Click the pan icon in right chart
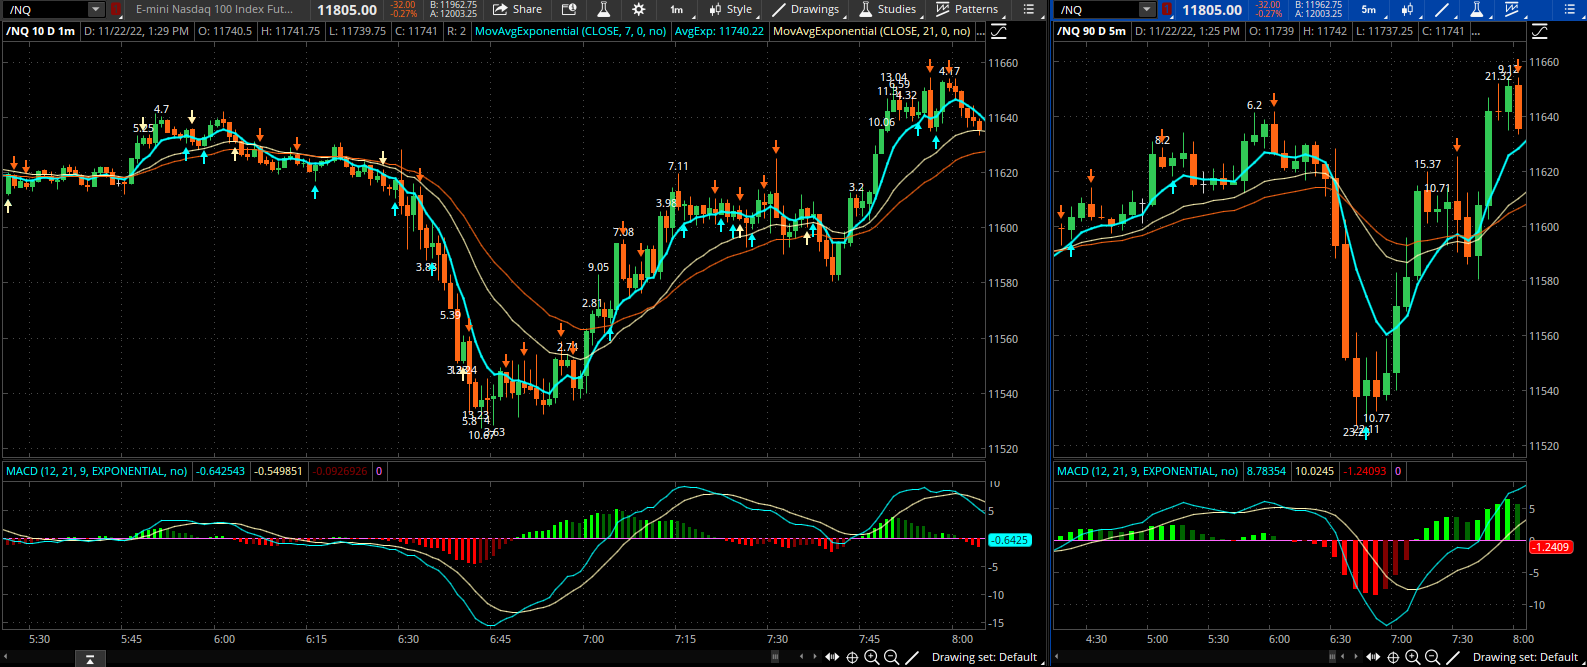 pyautogui.click(x=1374, y=657)
